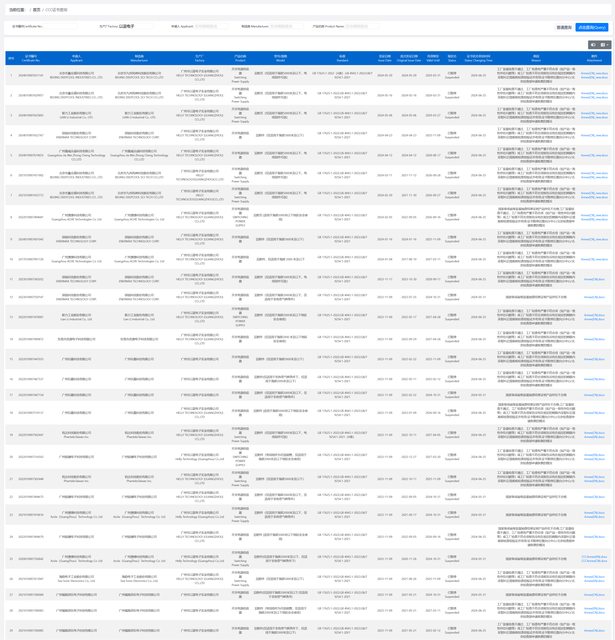Click the 点击查询 Query button

592,27
